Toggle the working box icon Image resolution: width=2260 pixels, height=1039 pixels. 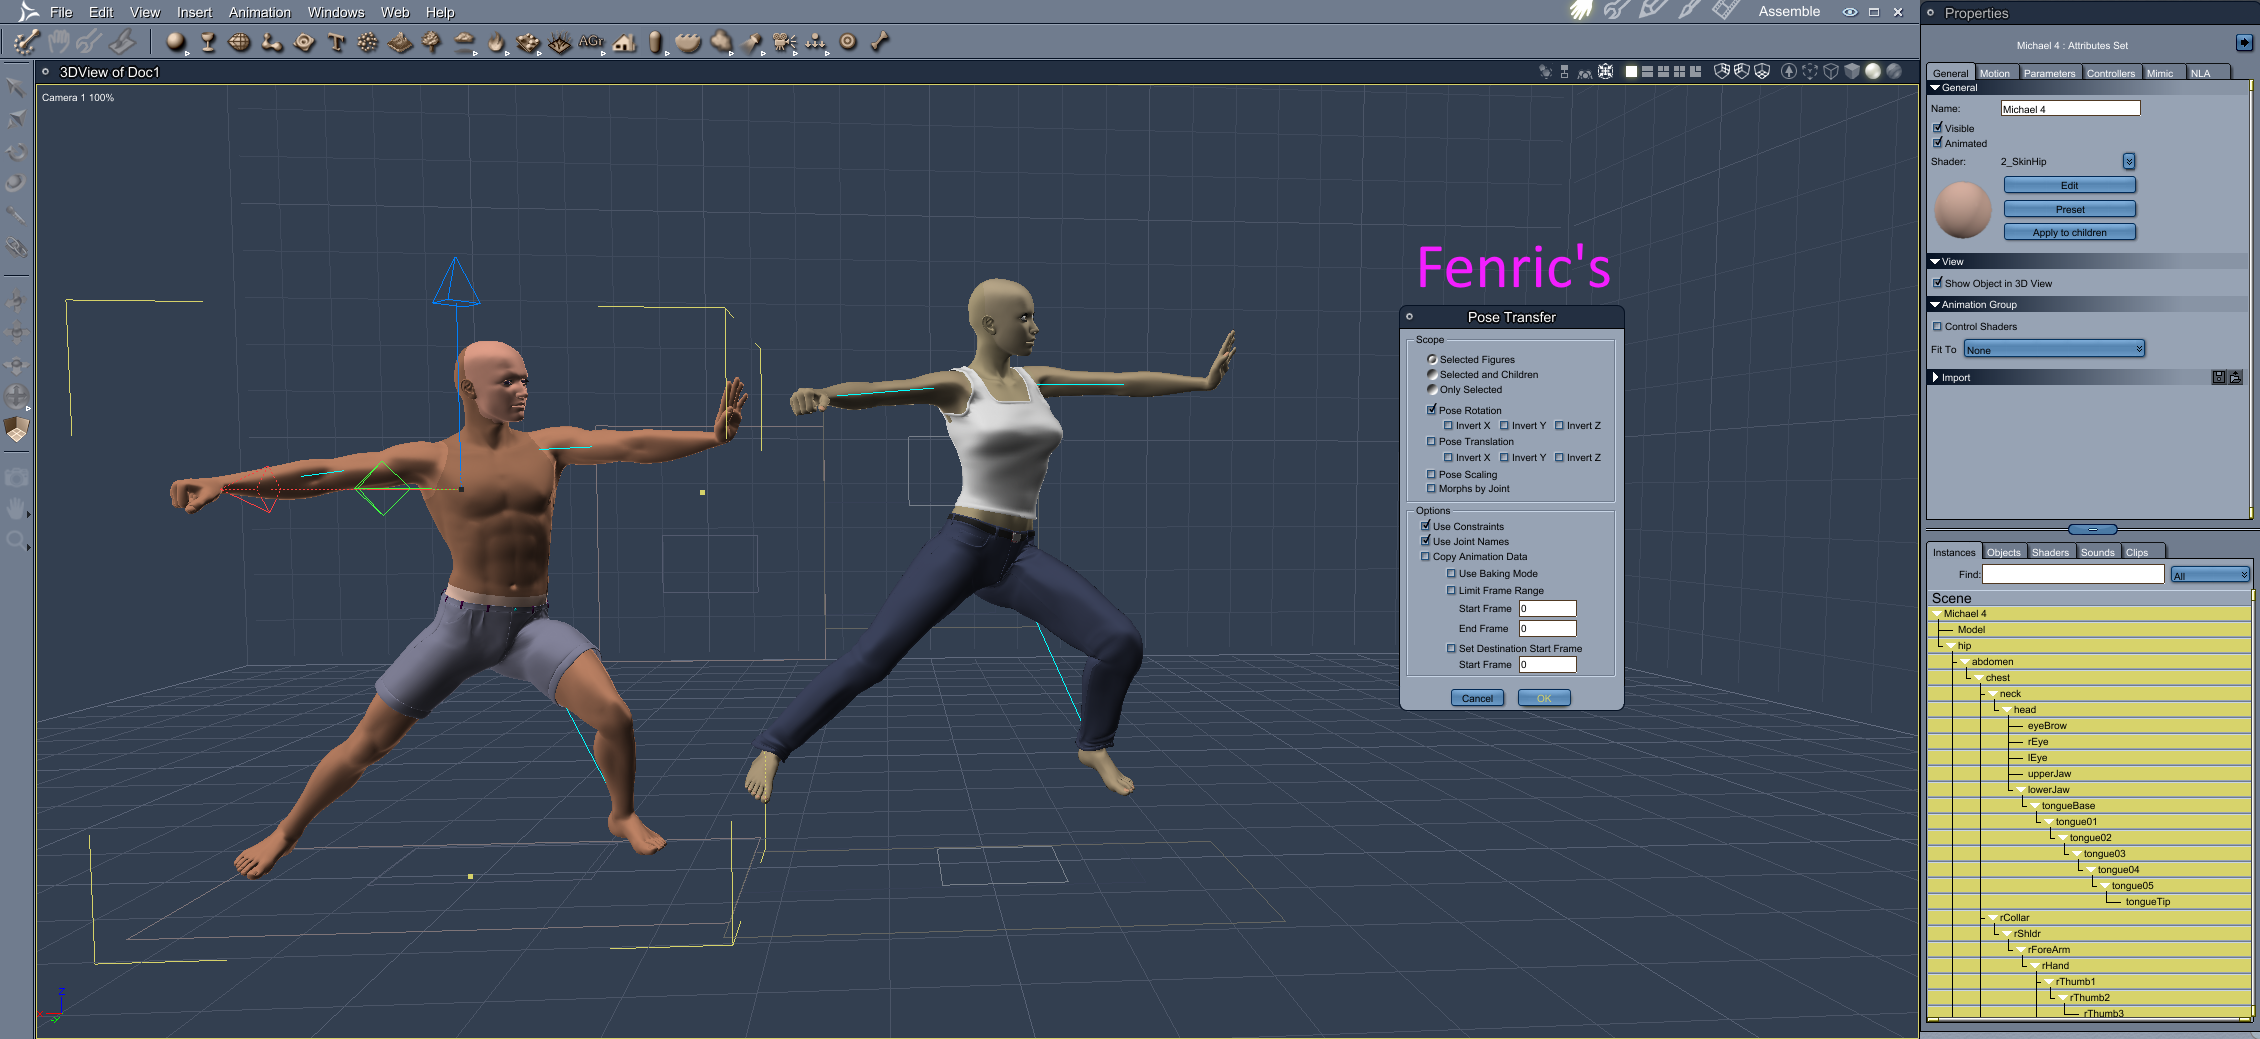point(16,429)
